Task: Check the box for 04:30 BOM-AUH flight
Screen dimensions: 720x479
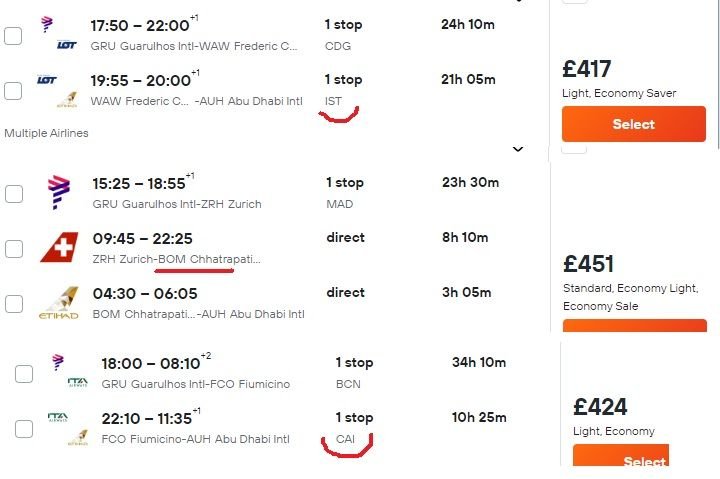Action: [x=14, y=304]
